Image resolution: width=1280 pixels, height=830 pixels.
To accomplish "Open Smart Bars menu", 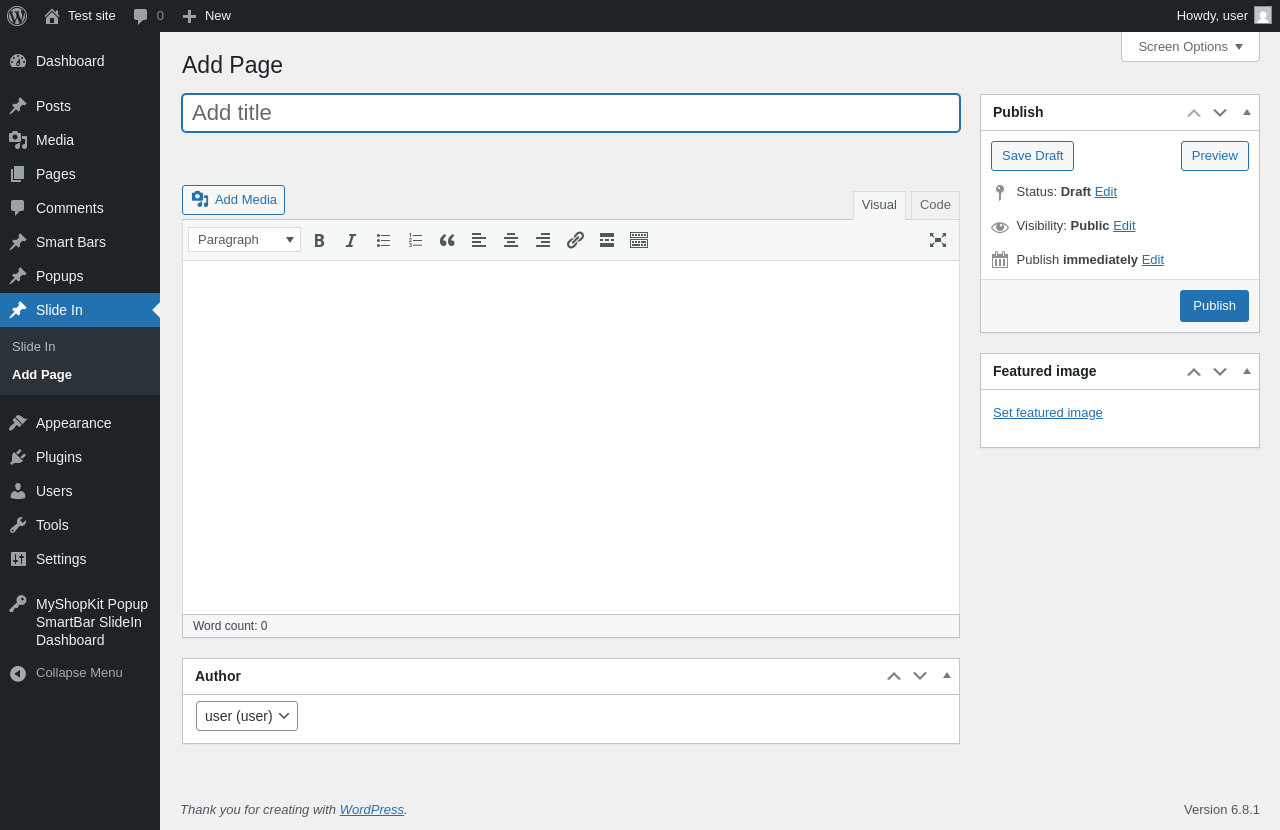I will point(80,242).
